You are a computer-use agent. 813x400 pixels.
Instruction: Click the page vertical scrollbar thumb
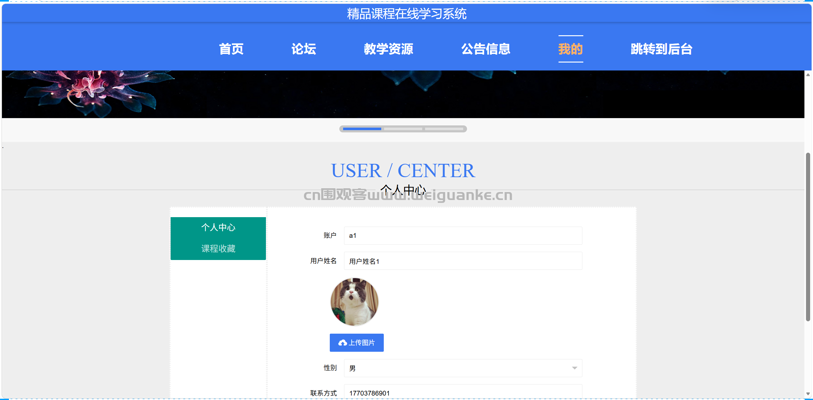click(808, 237)
